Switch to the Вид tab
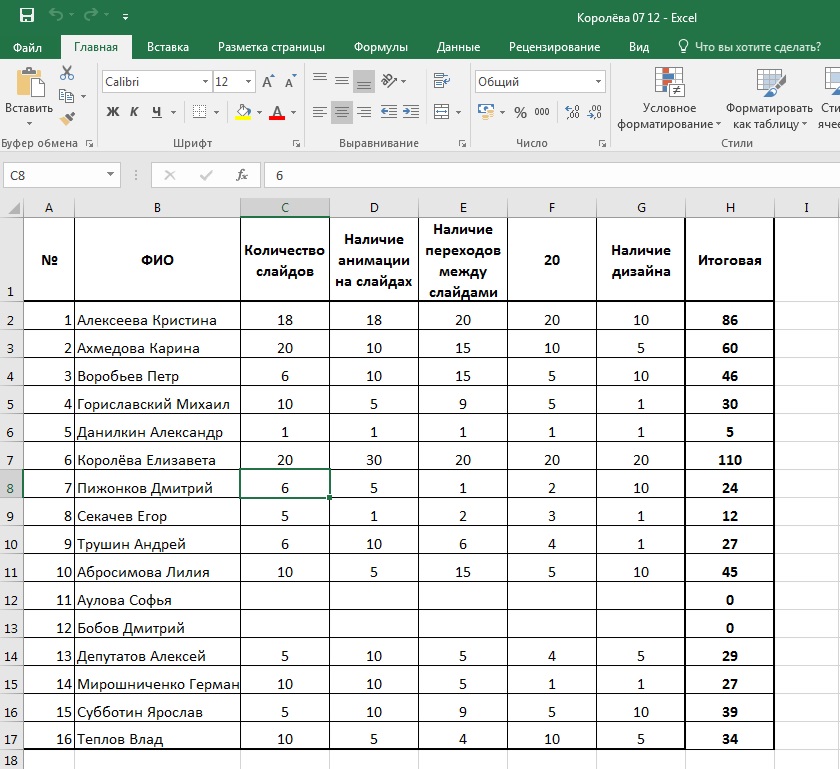Image resolution: width=840 pixels, height=769 pixels. pyautogui.click(x=639, y=47)
